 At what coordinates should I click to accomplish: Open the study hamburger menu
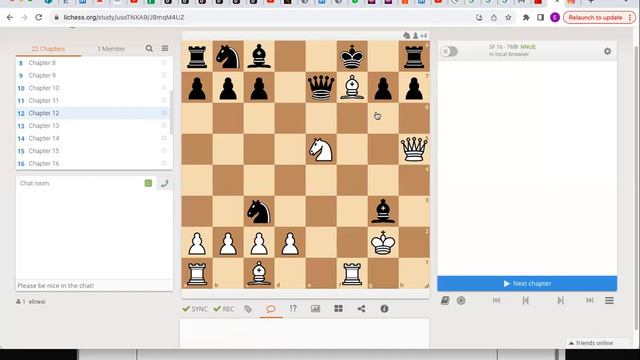pyautogui.click(x=165, y=48)
